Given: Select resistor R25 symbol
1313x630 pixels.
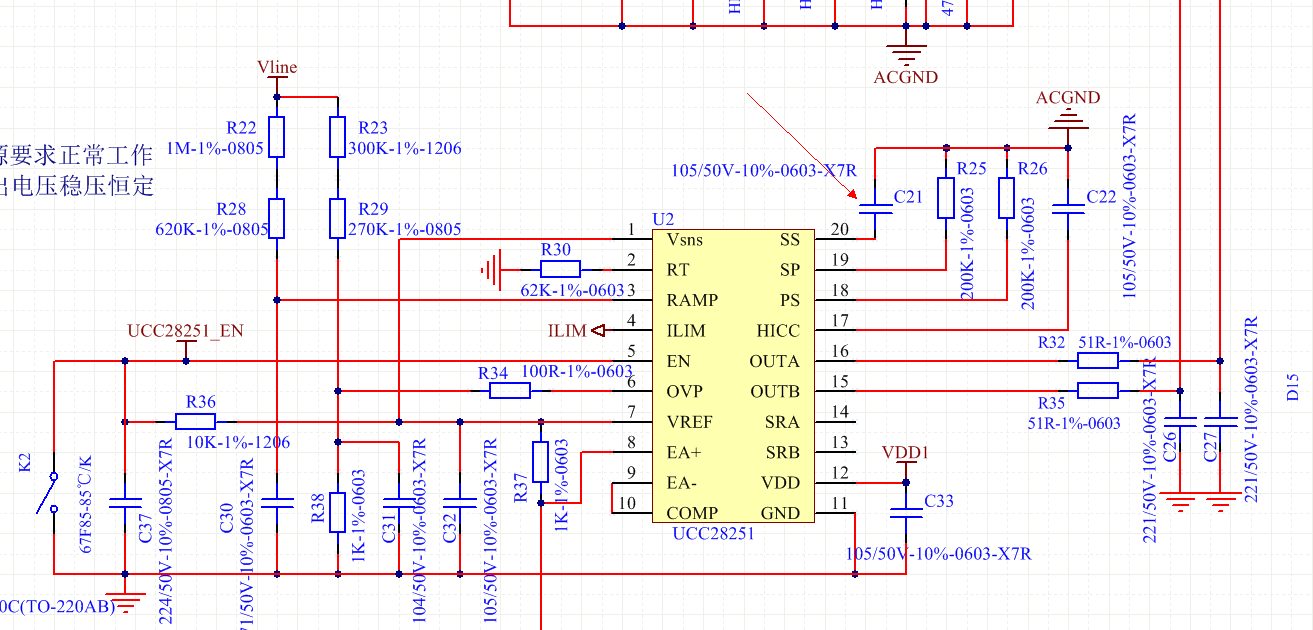Looking at the screenshot, I should [946, 198].
